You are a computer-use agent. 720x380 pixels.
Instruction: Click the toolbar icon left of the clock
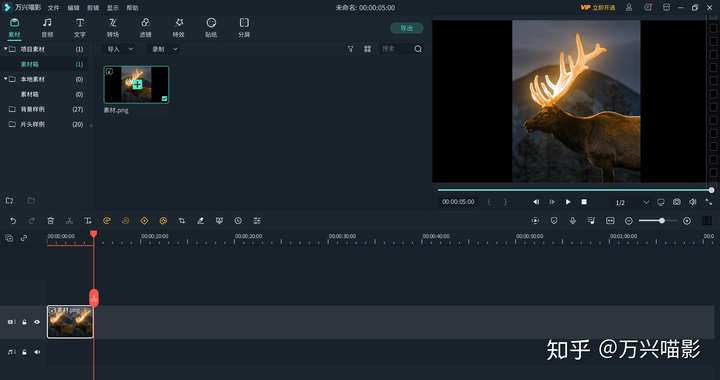(219, 221)
